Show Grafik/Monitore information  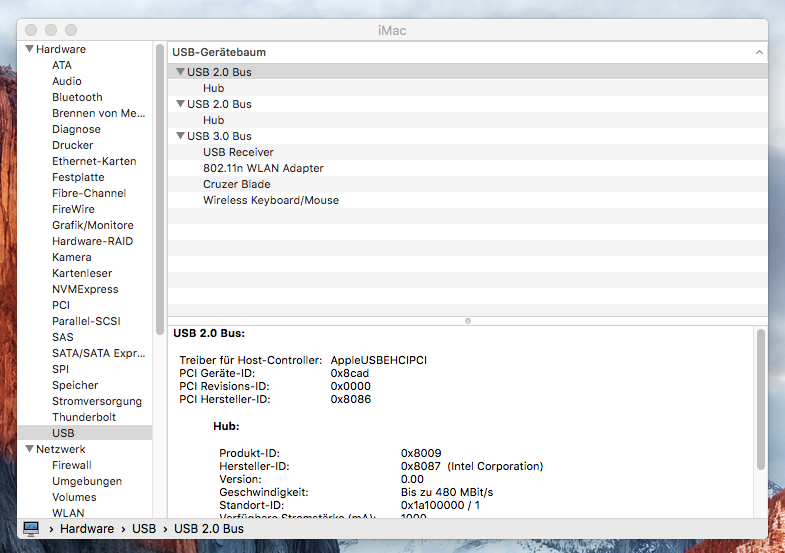click(x=92, y=225)
